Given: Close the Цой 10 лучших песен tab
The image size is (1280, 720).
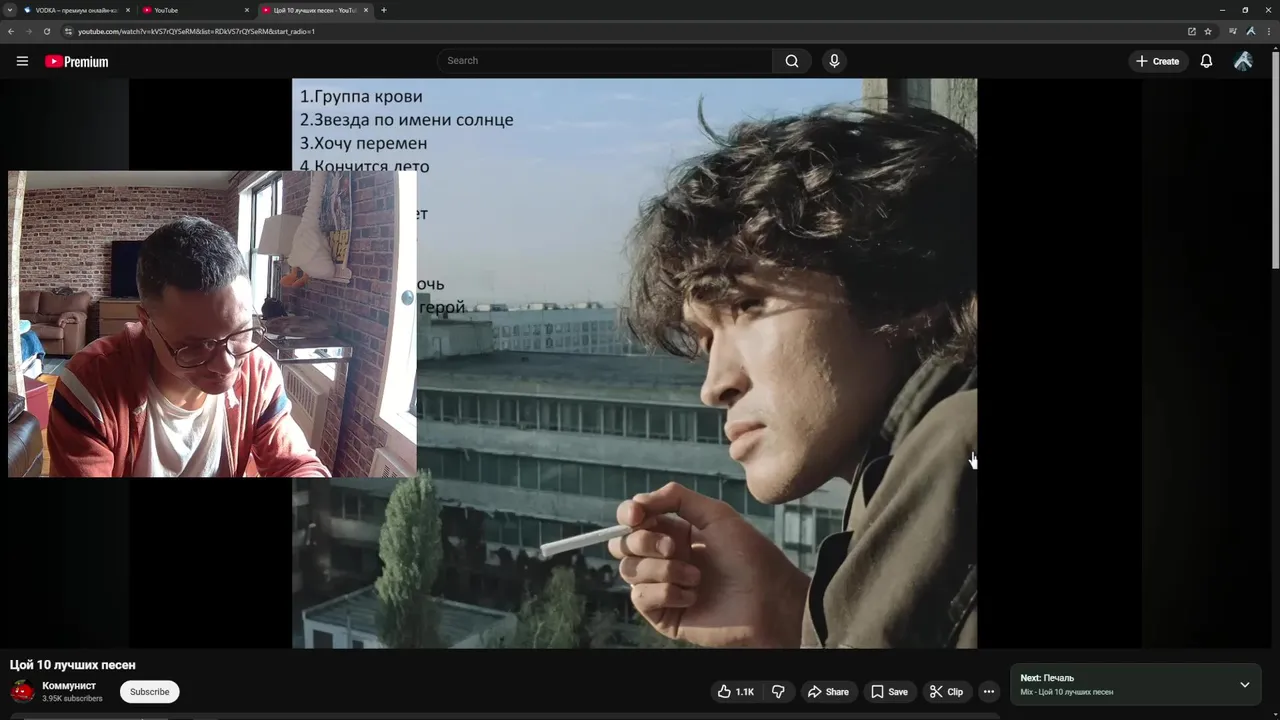Looking at the screenshot, I should [366, 10].
